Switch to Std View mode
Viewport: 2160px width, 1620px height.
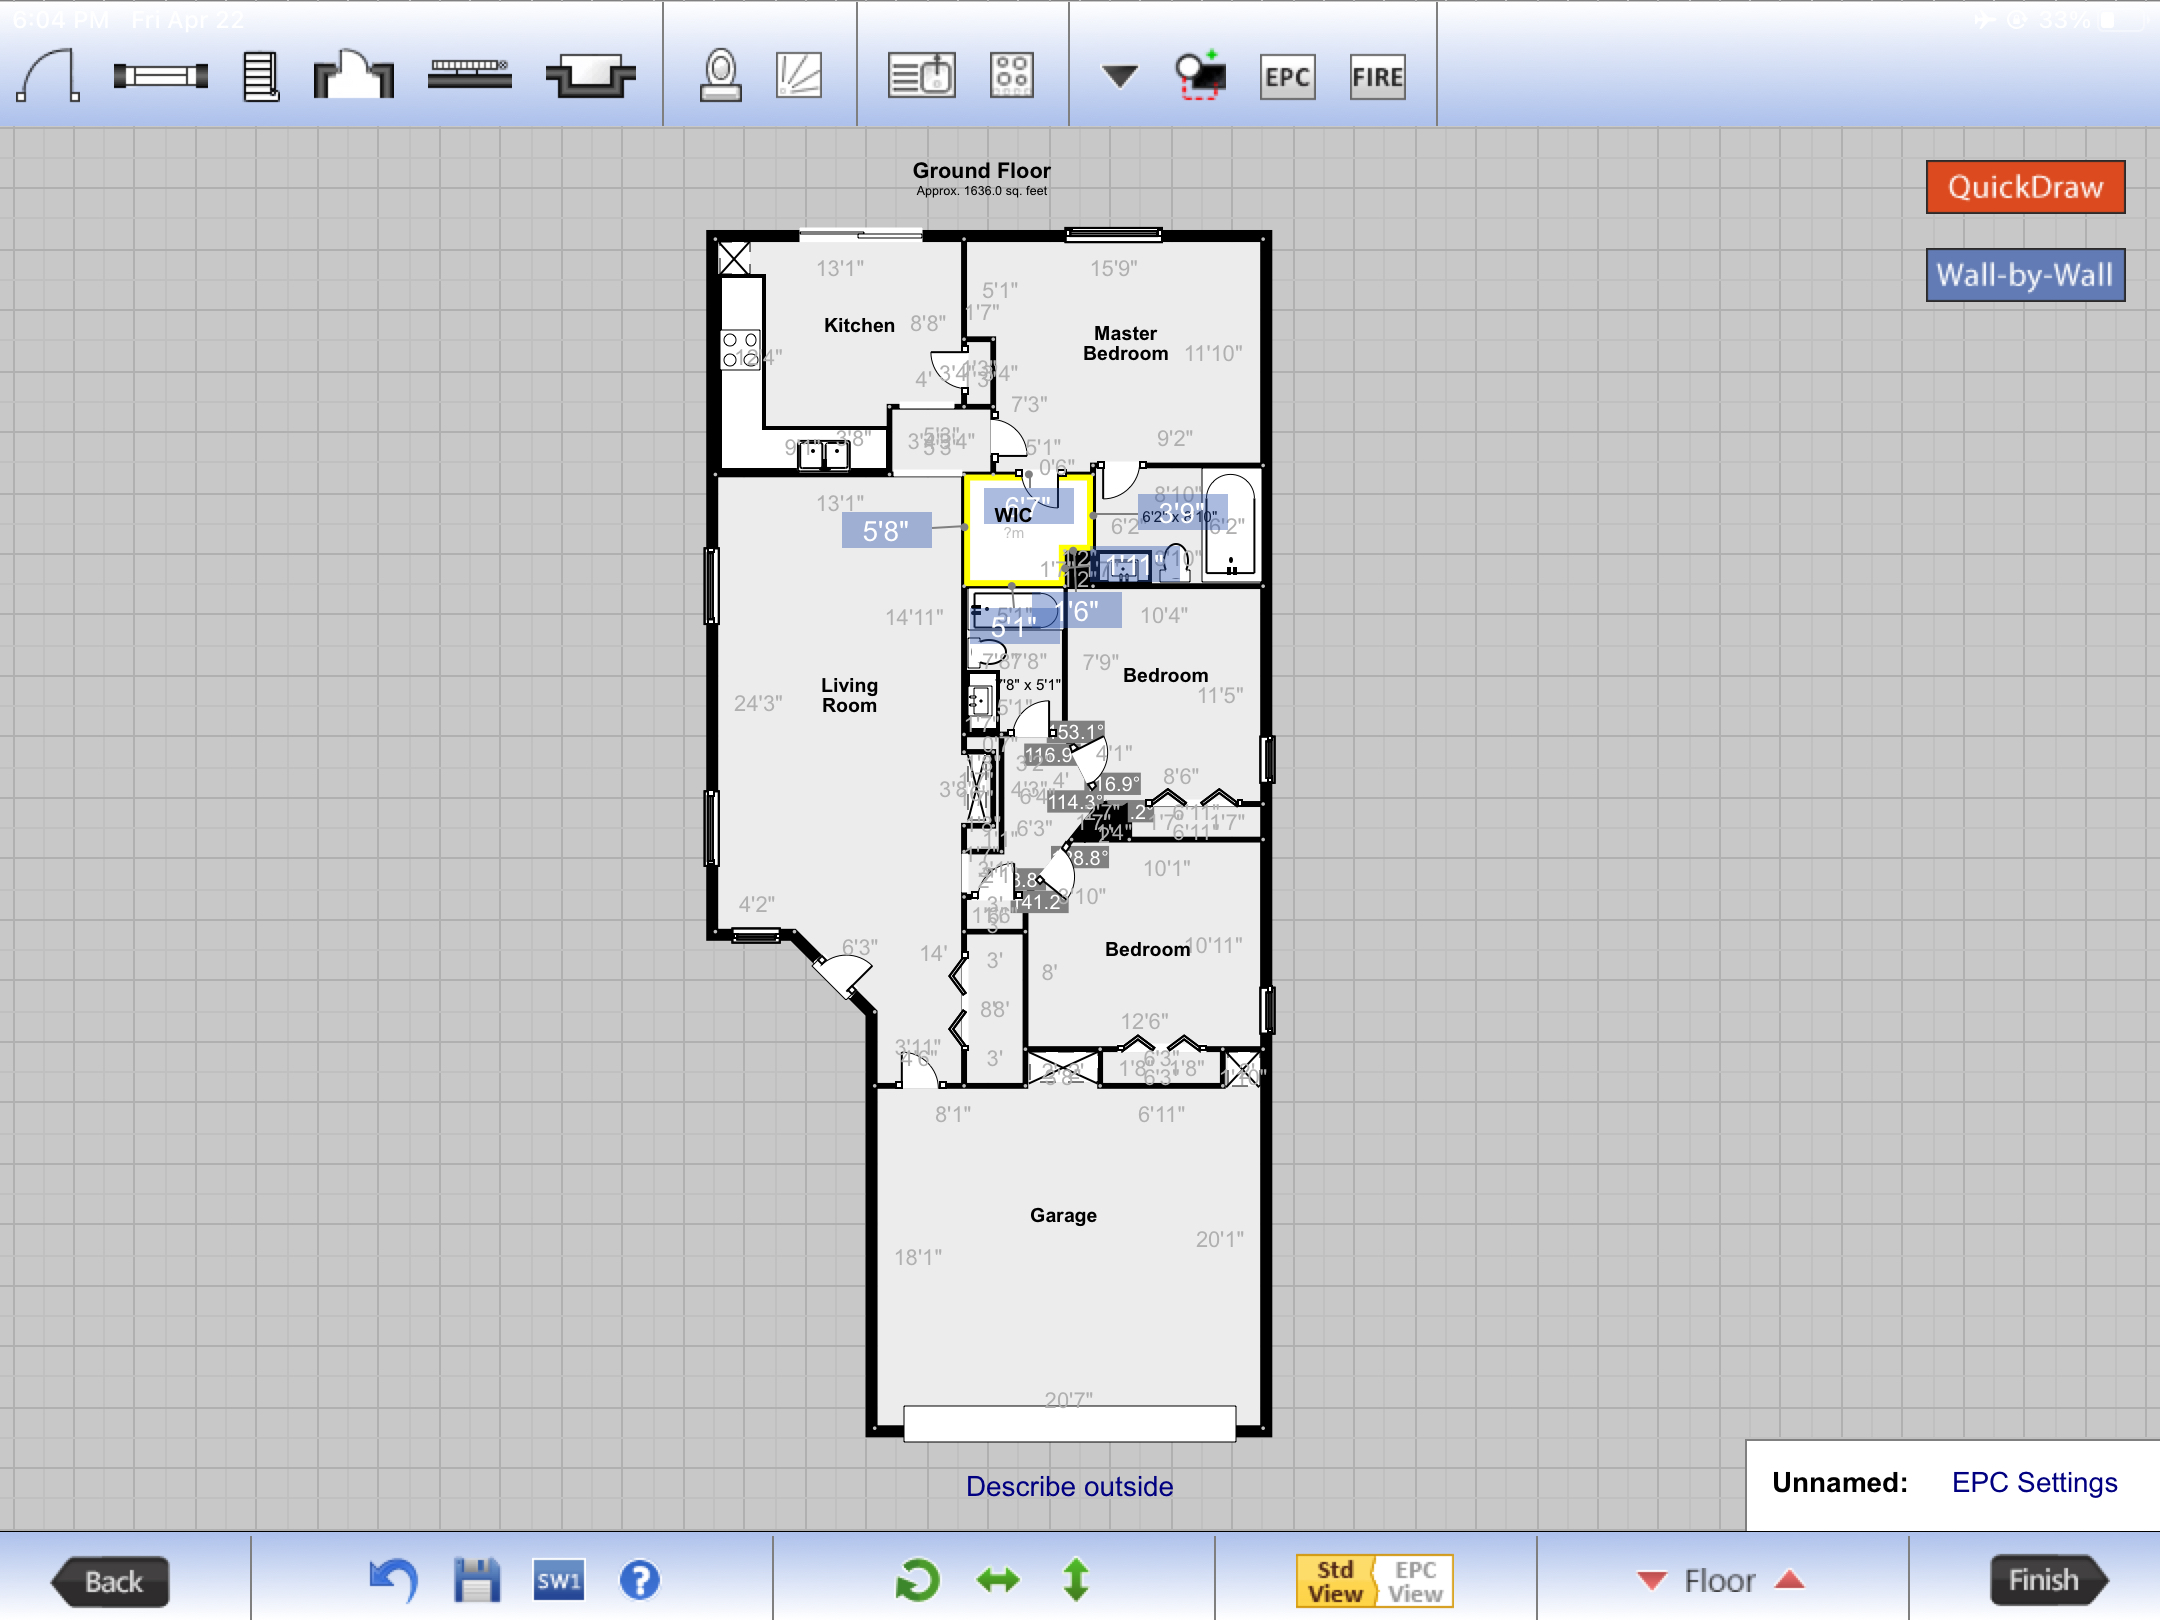click(x=1335, y=1581)
